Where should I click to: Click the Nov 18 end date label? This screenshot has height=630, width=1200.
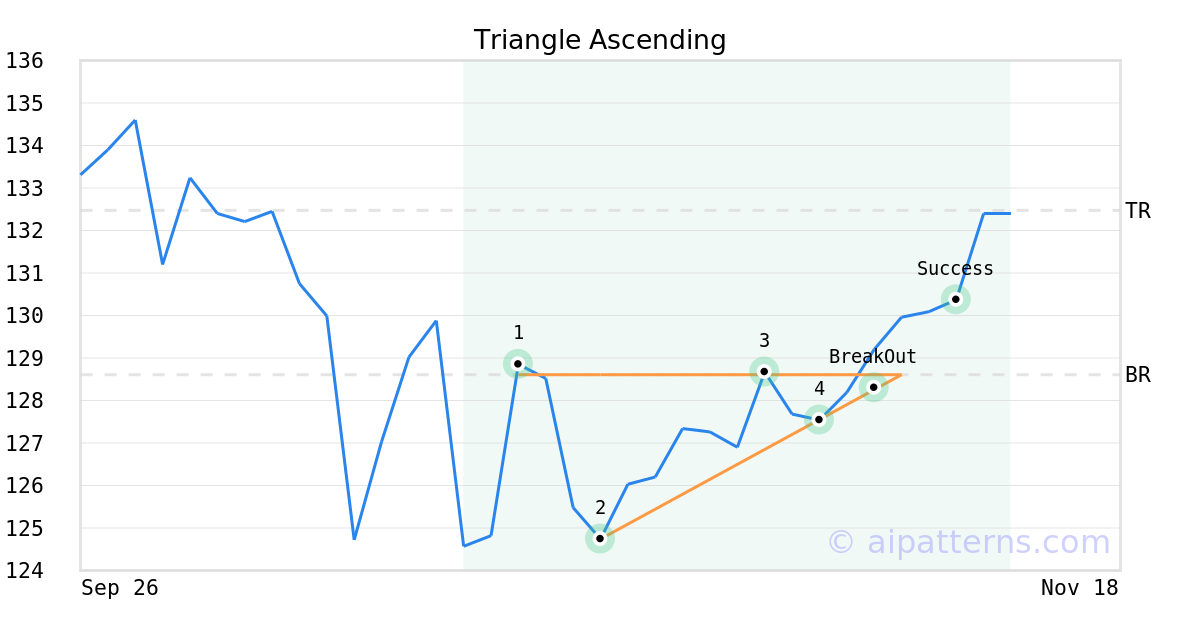point(1079,588)
